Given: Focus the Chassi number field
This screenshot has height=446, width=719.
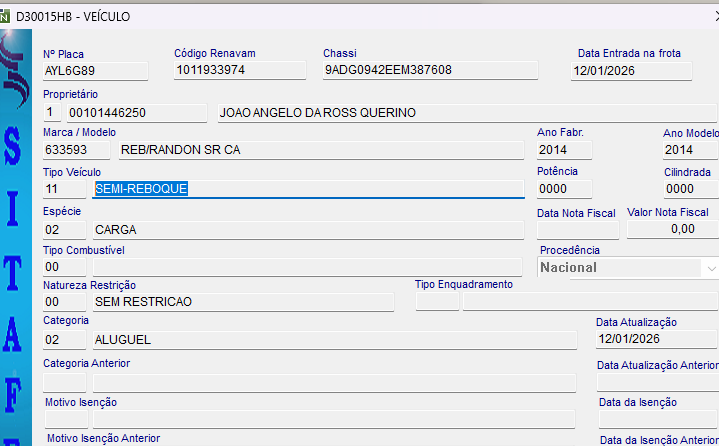Looking at the screenshot, I should (429, 71).
